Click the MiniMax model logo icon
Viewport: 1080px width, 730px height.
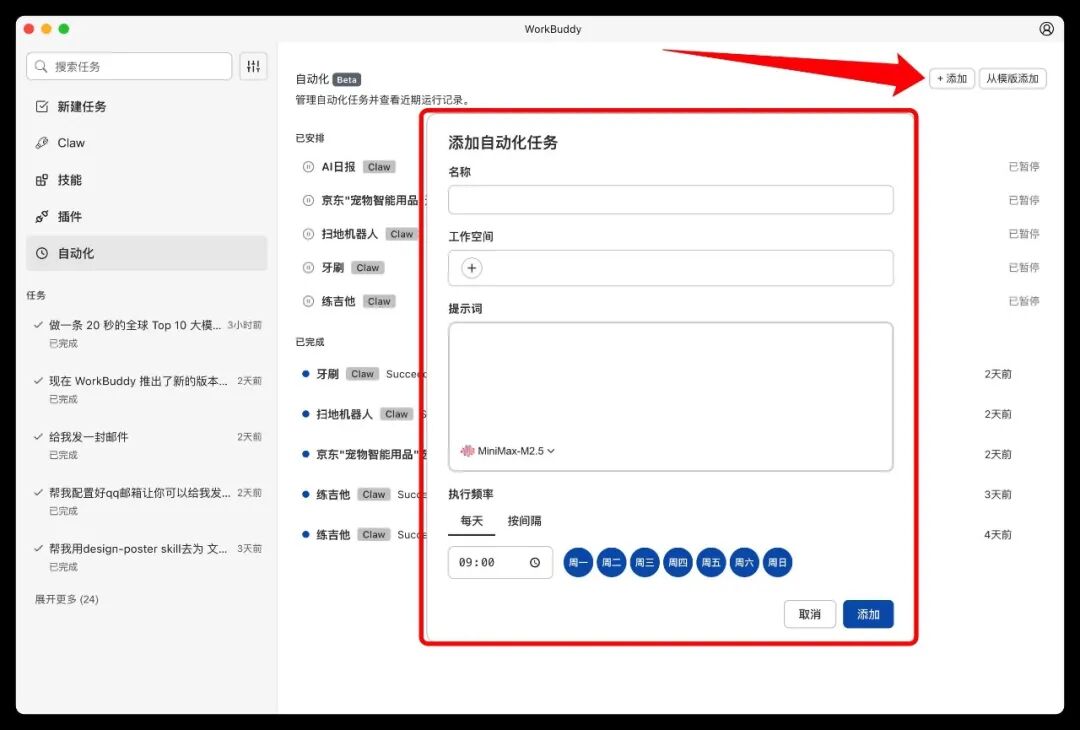coord(468,451)
